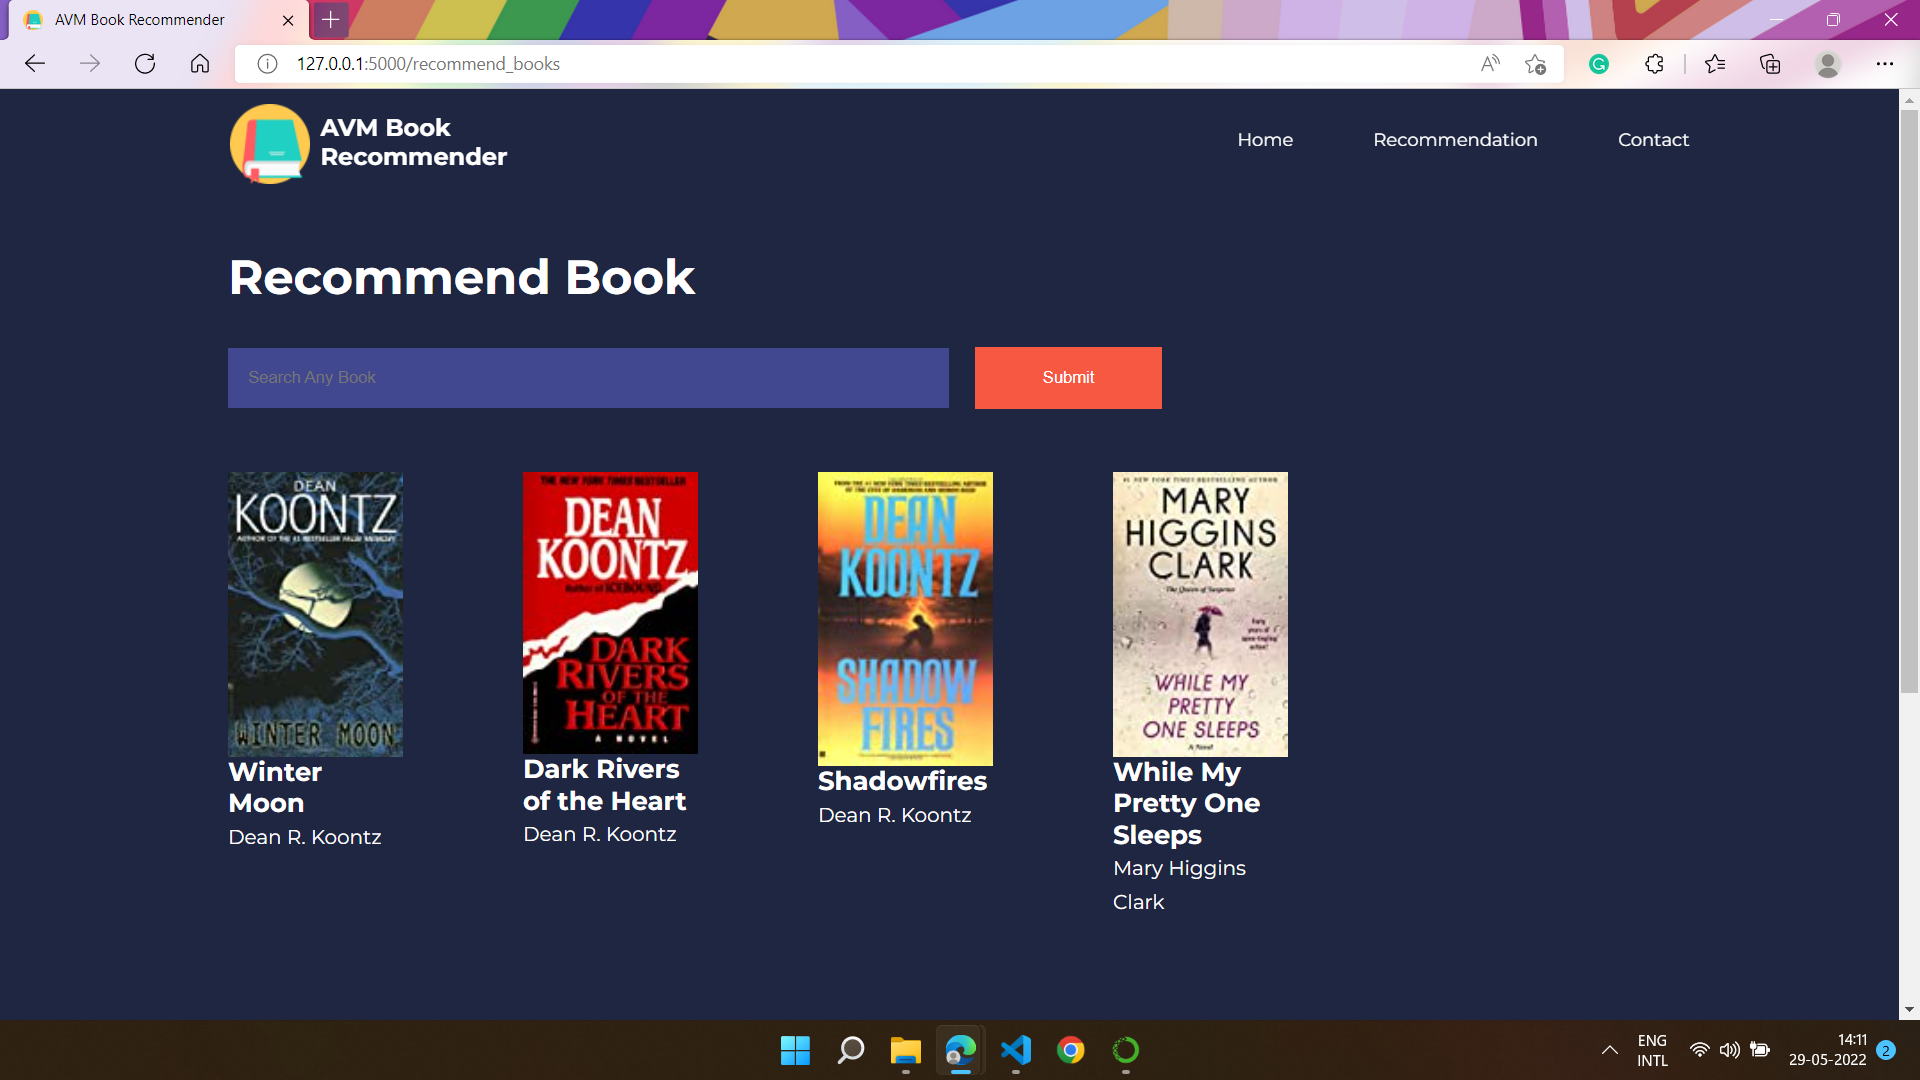Open the Read aloud icon in address bar
Image resolution: width=1920 pixels, height=1080 pixels.
[x=1490, y=64]
